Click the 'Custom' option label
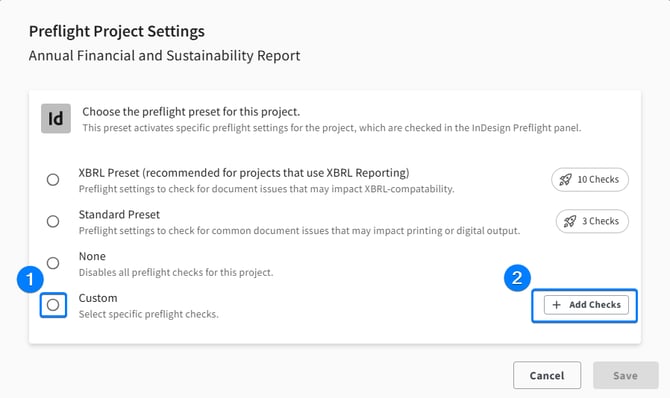This screenshot has width=670, height=398. click(98, 298)
